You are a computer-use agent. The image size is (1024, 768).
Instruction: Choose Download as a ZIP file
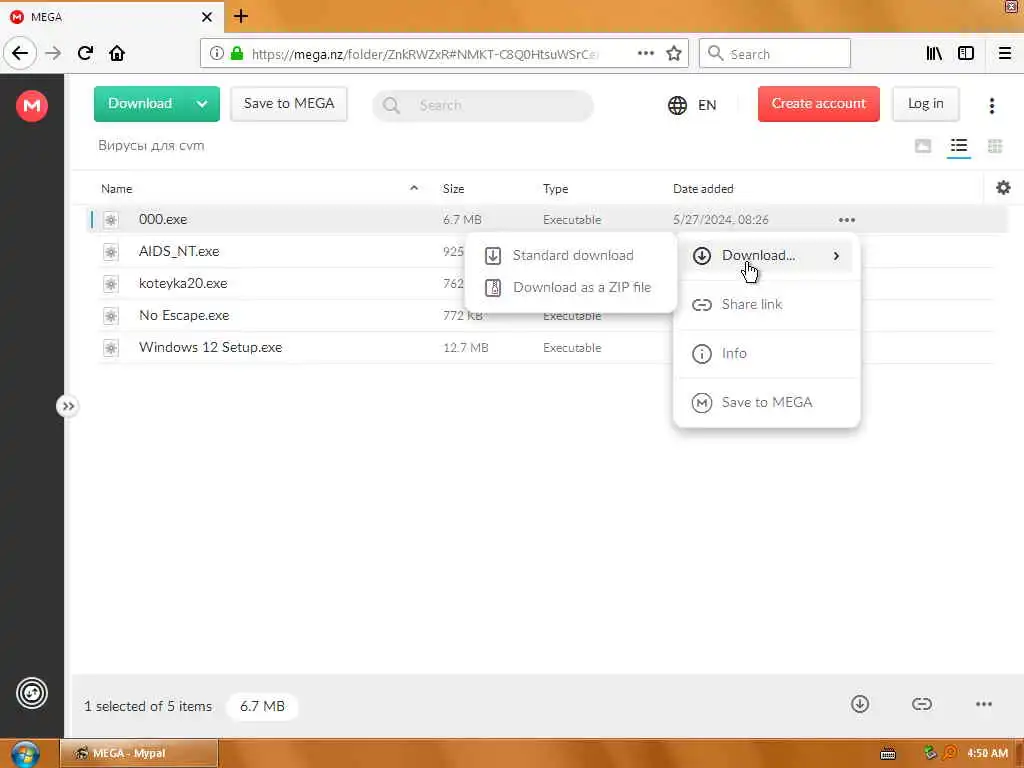570,287
